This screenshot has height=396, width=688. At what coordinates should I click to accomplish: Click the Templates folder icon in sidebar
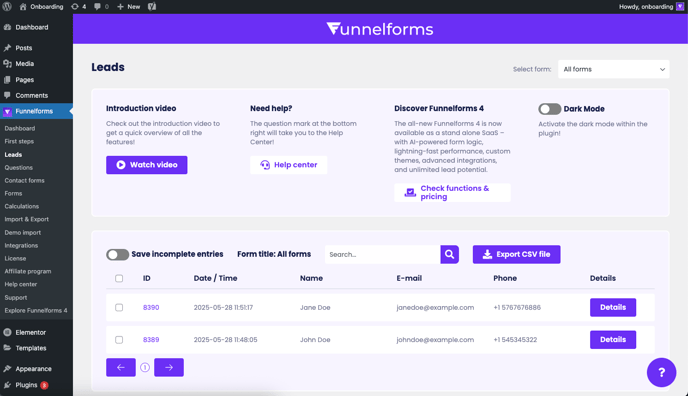(x=7, y=348)
